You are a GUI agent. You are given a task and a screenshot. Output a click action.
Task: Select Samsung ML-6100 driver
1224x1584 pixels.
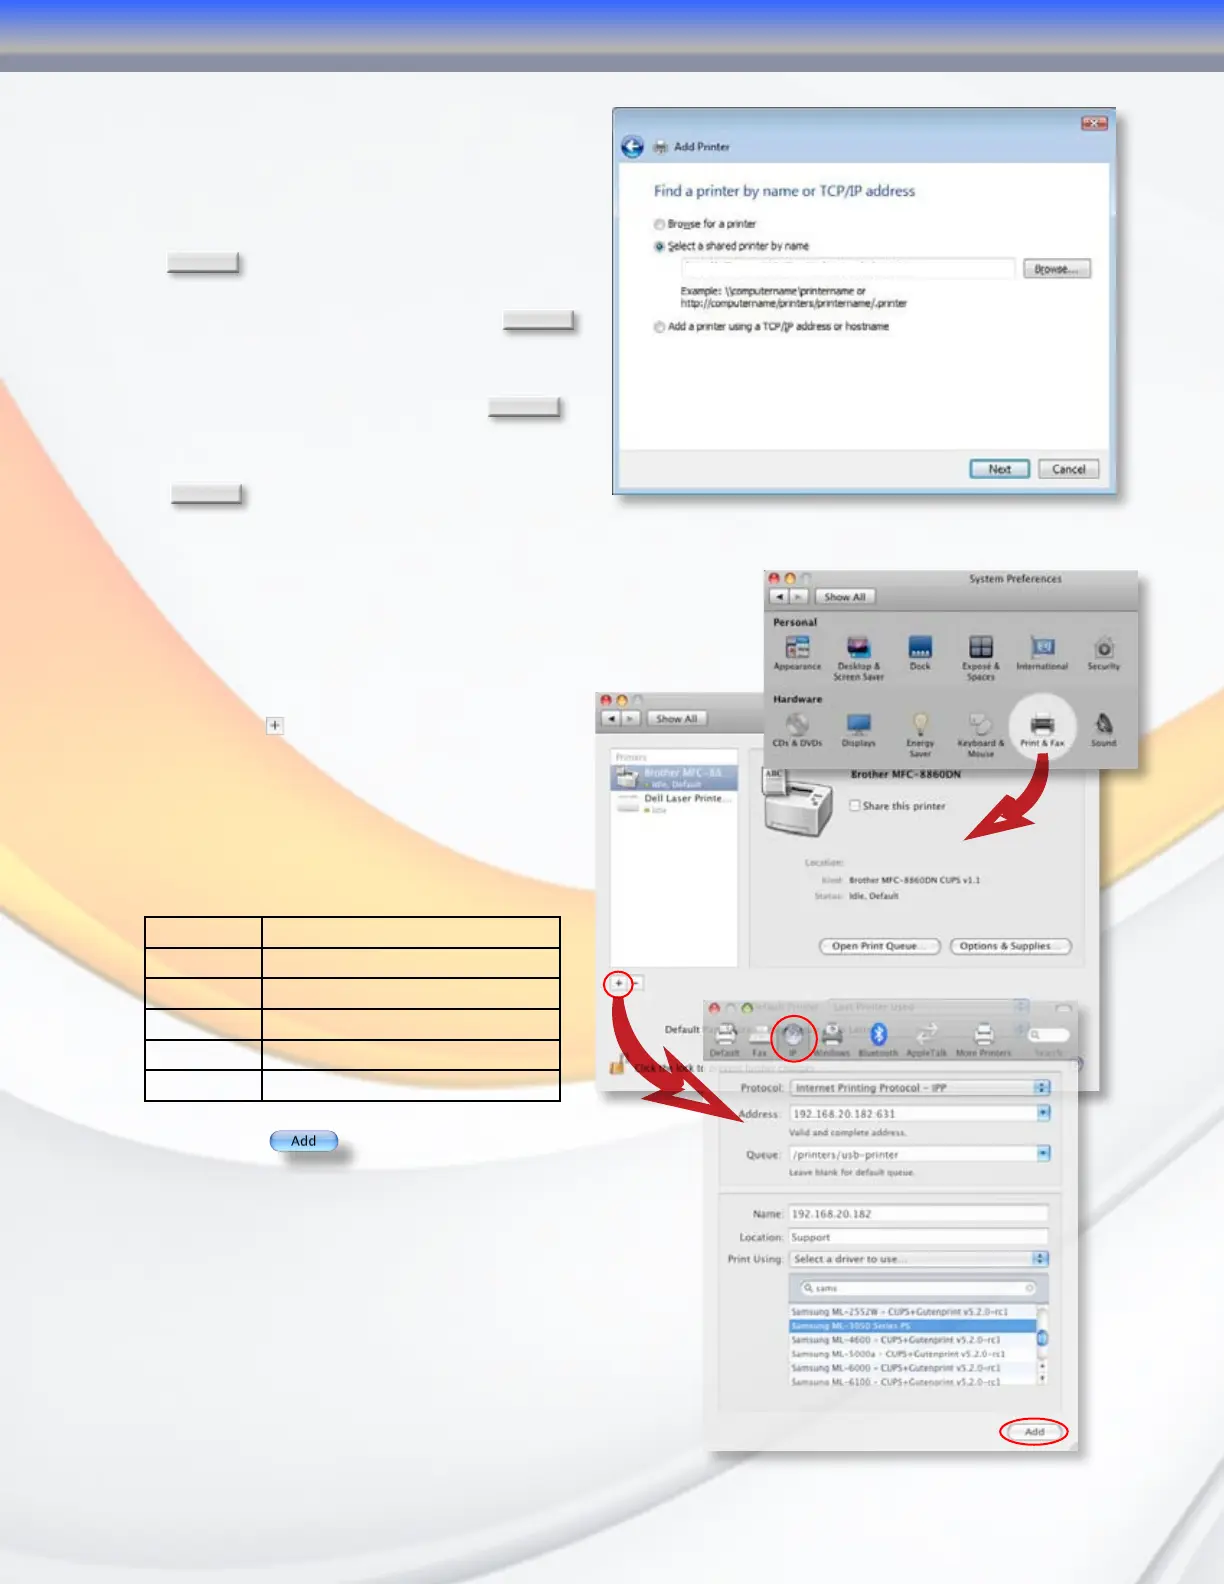tap(912, 1381)
